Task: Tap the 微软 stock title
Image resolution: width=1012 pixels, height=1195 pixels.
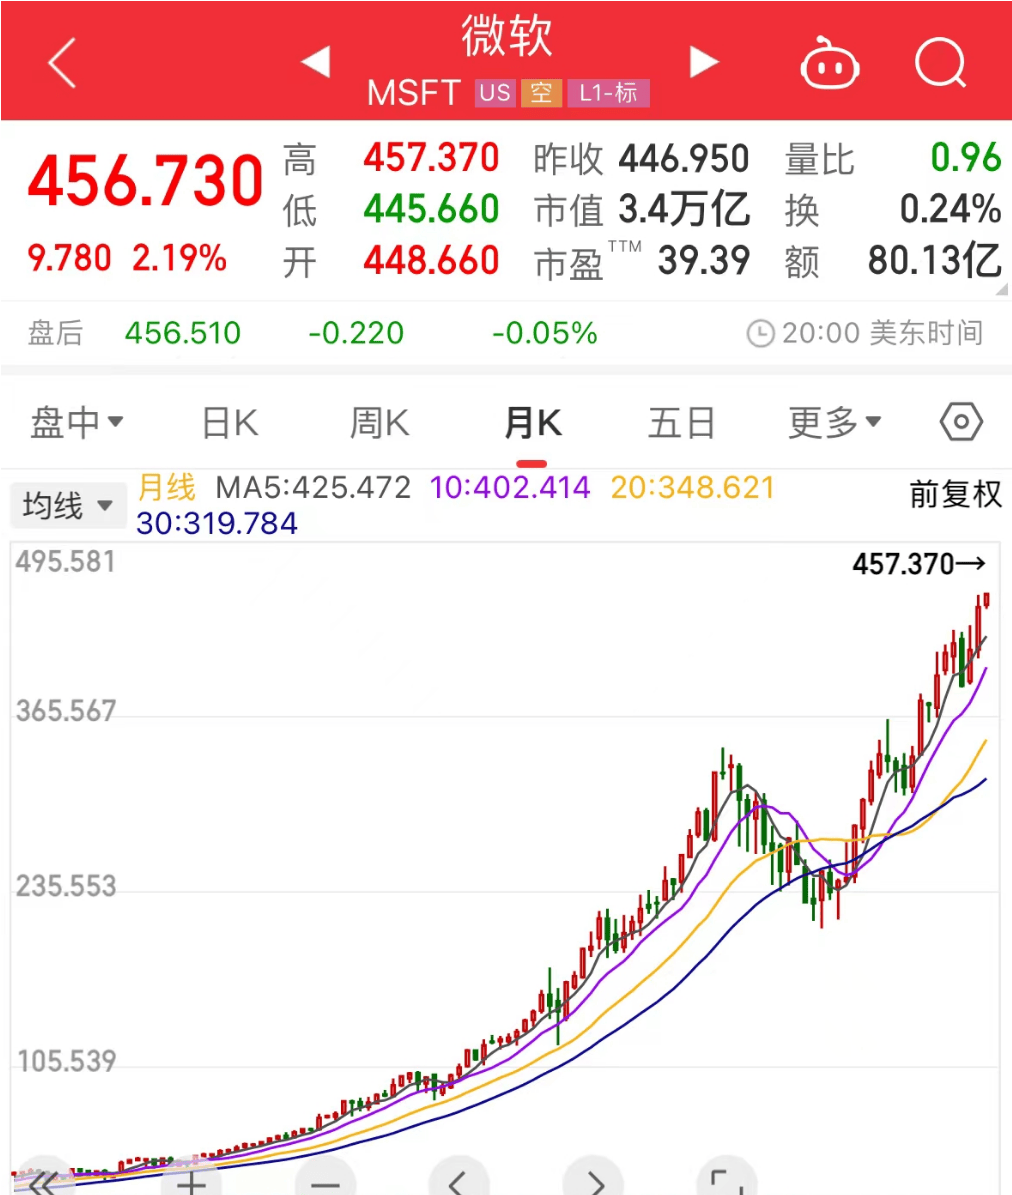Action: (x=507, y=36)
